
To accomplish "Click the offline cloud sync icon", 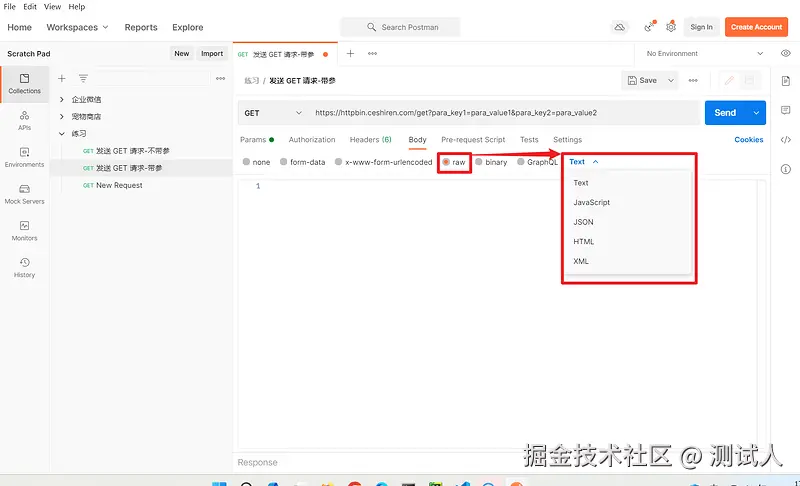I will [619, 27].
